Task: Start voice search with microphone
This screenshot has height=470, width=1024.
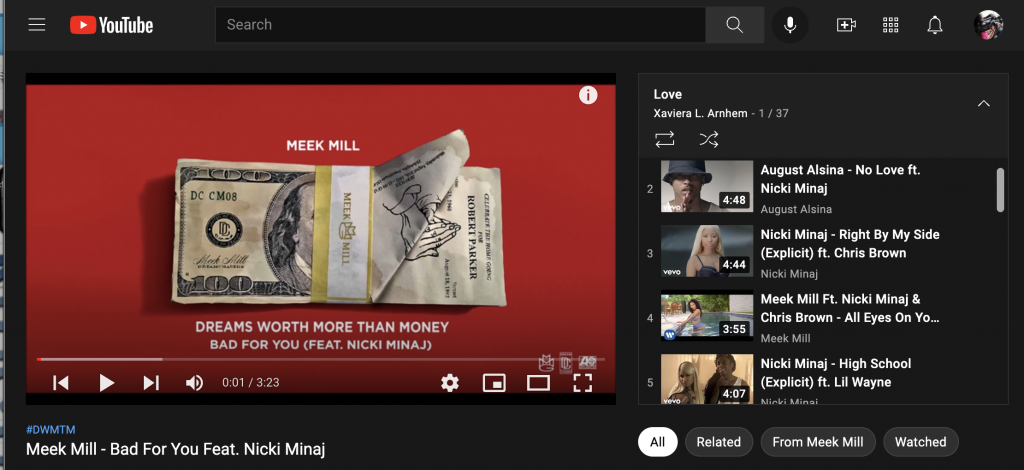Action: 790,25
